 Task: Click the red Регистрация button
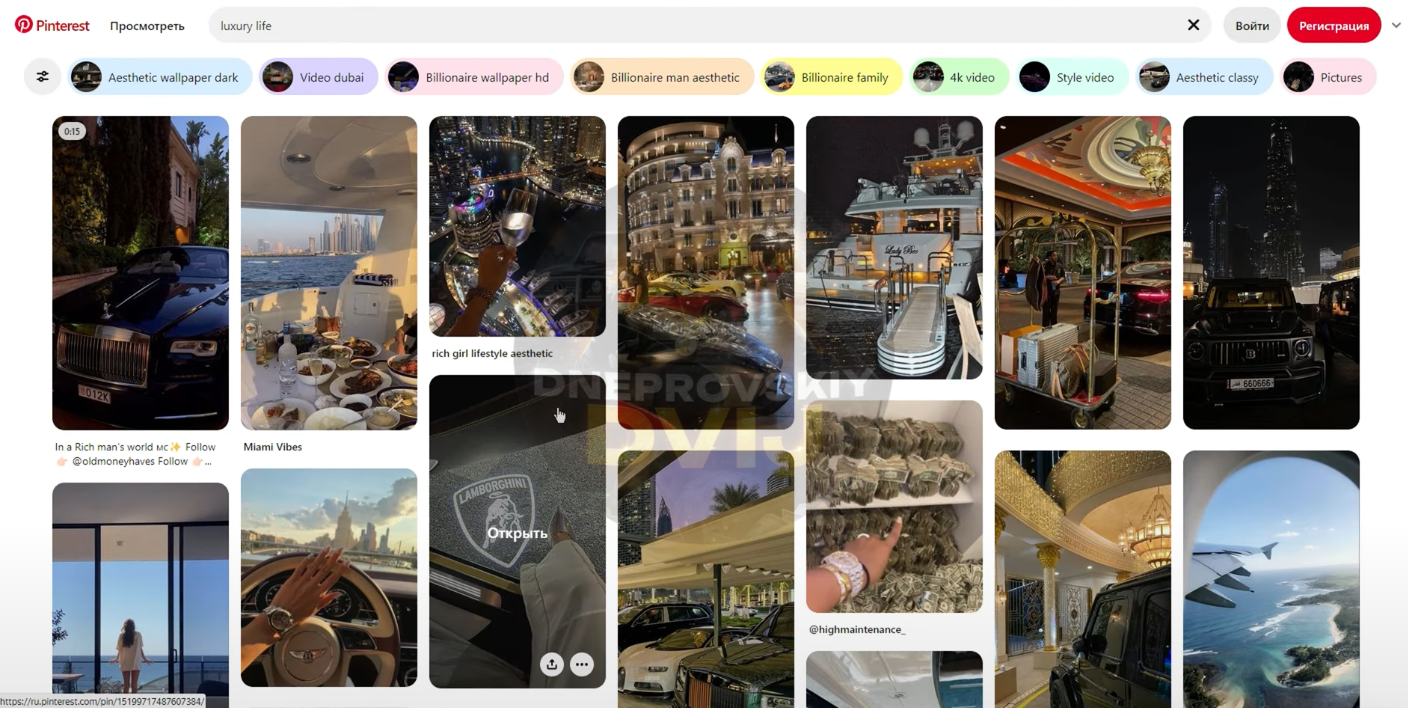(1334, 26)
